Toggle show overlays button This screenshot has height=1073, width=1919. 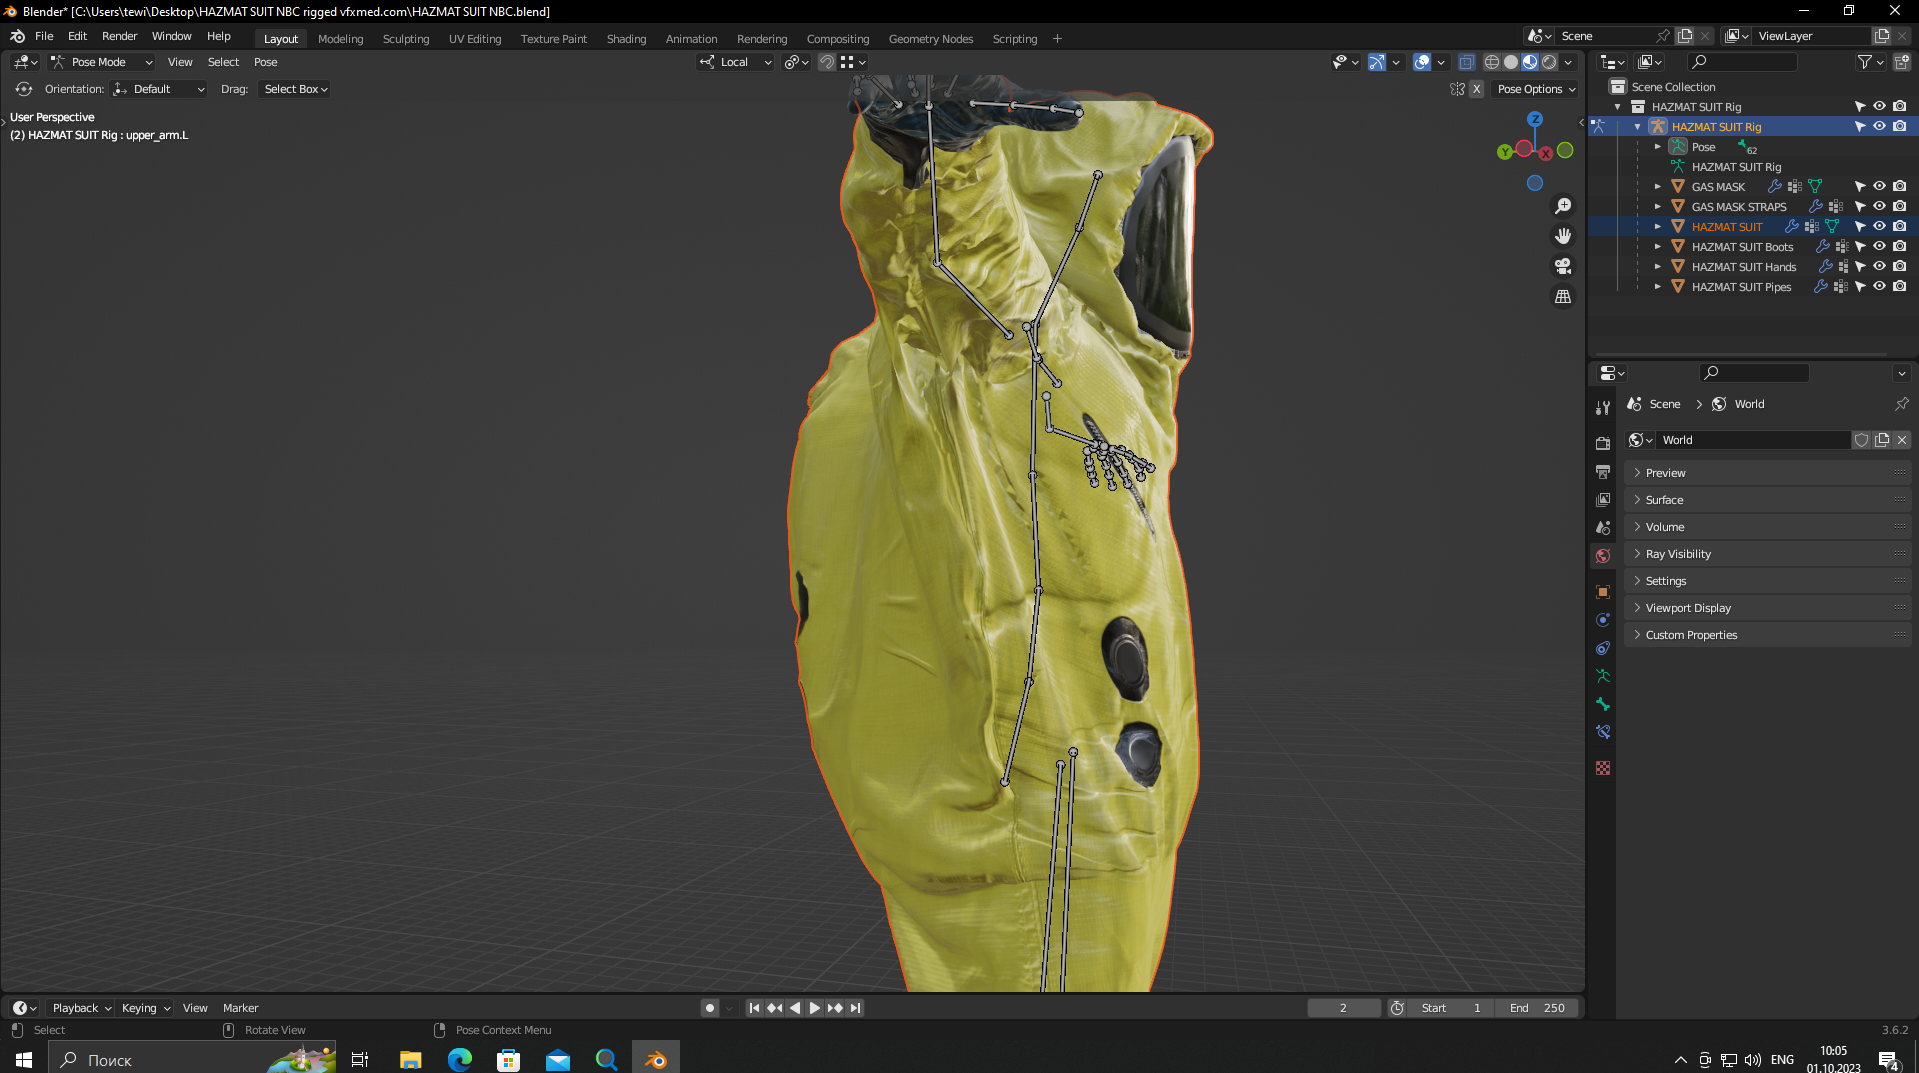click(1422, 62)
